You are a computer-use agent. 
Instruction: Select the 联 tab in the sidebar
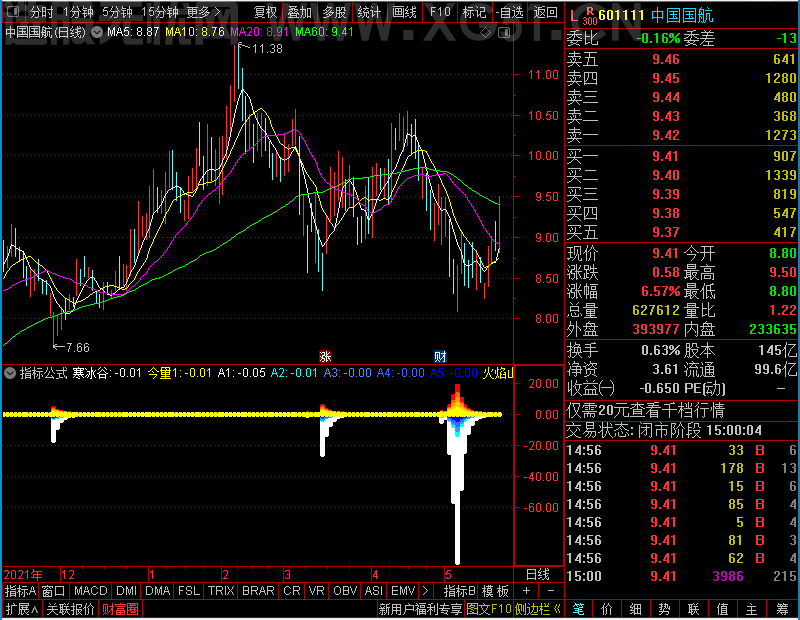(693, 609)
